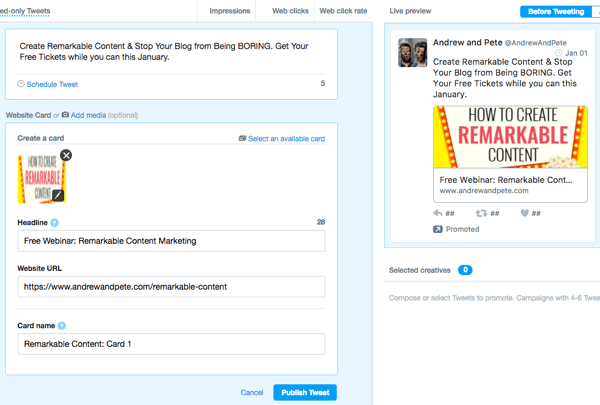Click the Jan 01 date text
Image resolution: width=600 pixels, height=405 pixels.
click(x=576, y=53)
